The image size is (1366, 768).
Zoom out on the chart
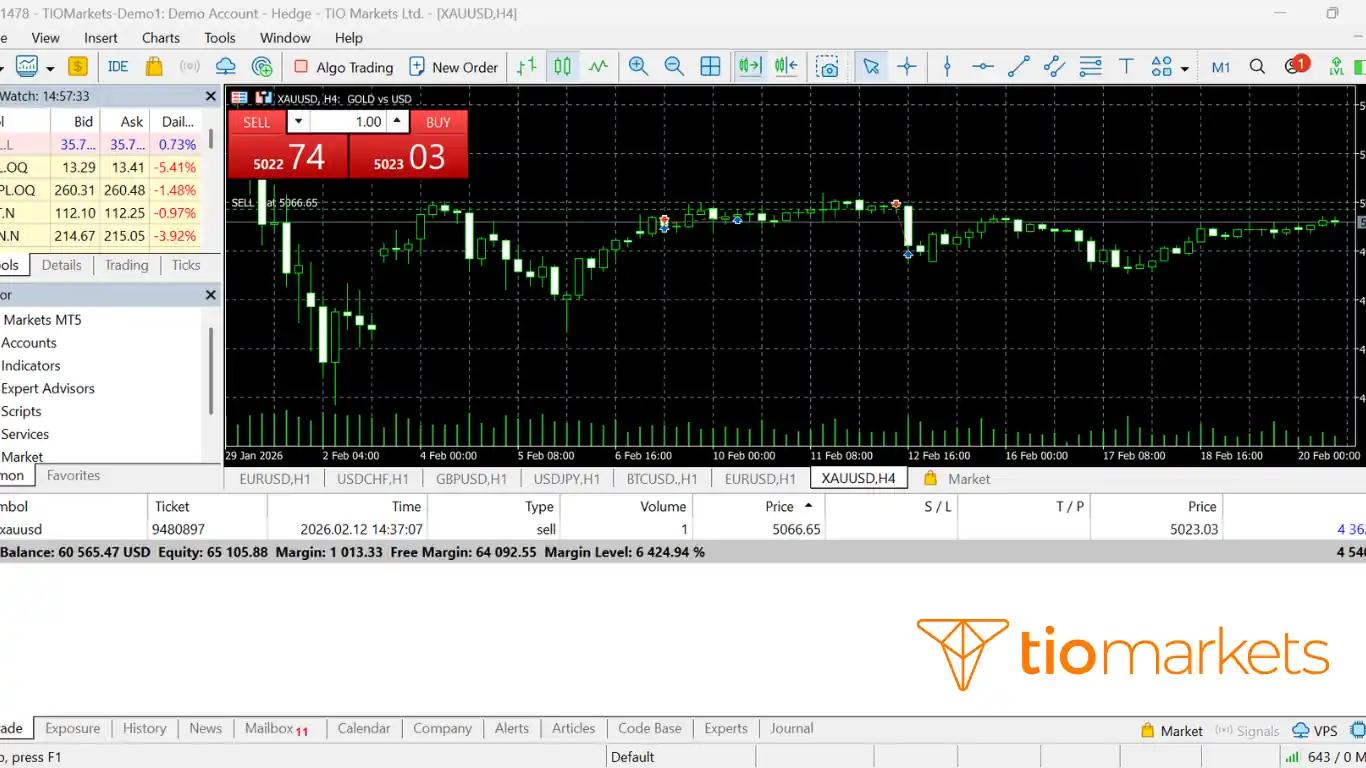(x=674, y=67)
